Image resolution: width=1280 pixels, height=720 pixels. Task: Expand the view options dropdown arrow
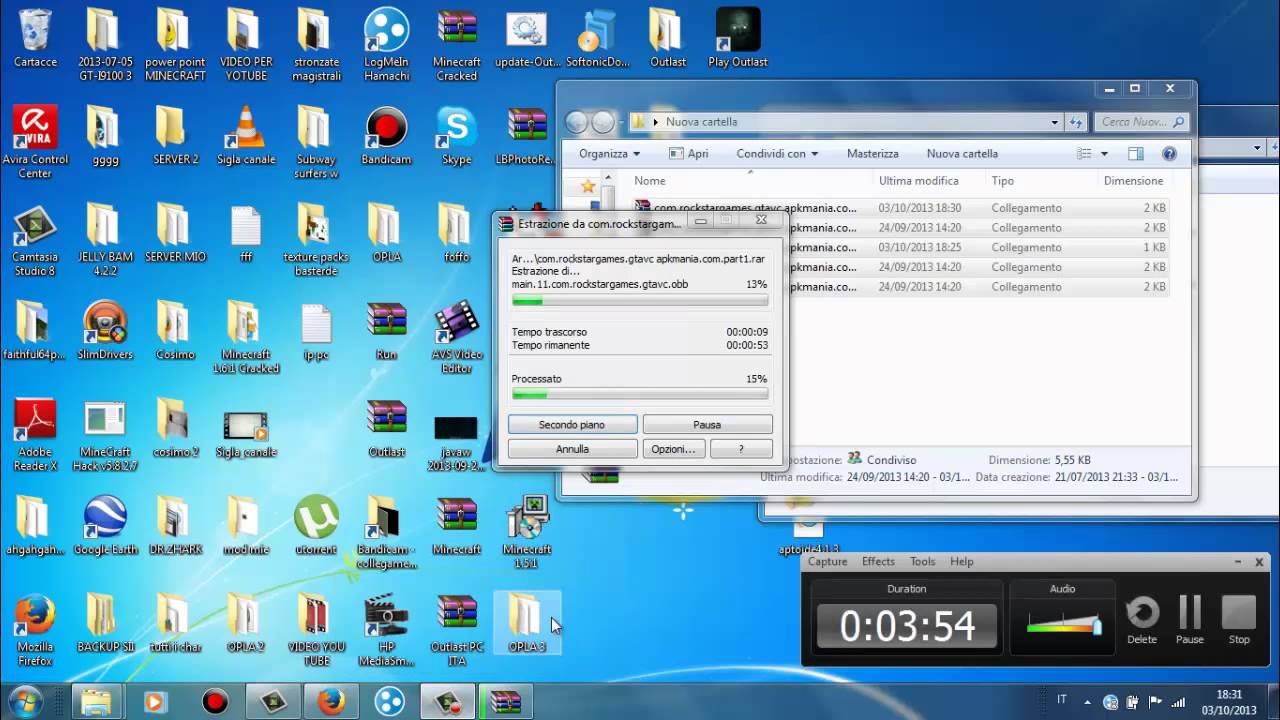(x=1104, y=154)
